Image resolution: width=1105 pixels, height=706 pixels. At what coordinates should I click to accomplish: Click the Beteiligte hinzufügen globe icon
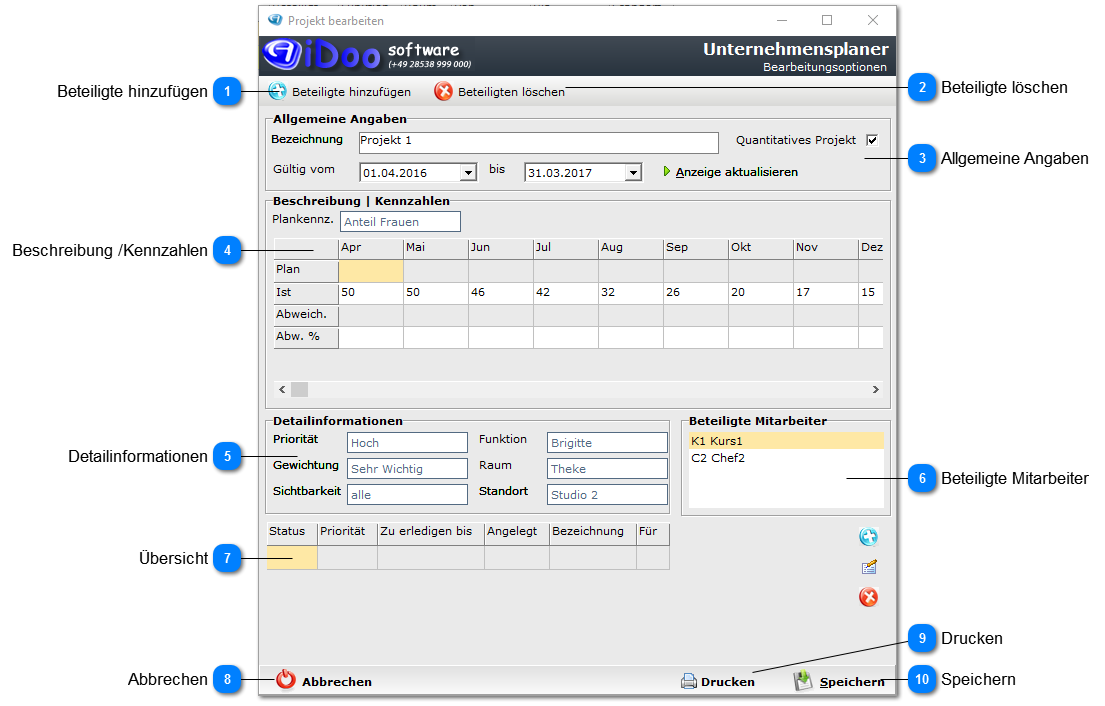click(x=278, y=91)
